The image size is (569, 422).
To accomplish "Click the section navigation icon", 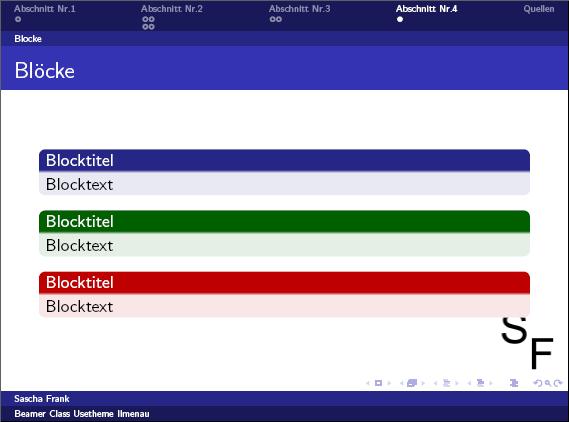I will 480,383.
